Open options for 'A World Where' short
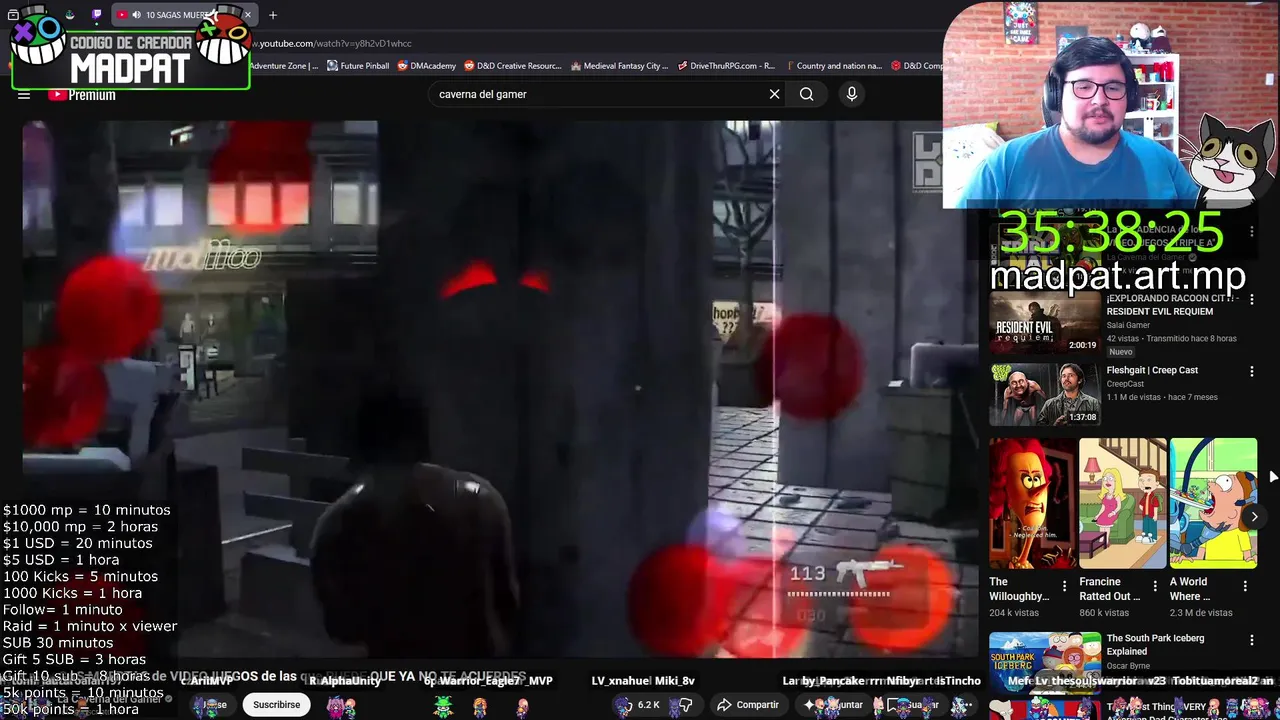 1245,586
